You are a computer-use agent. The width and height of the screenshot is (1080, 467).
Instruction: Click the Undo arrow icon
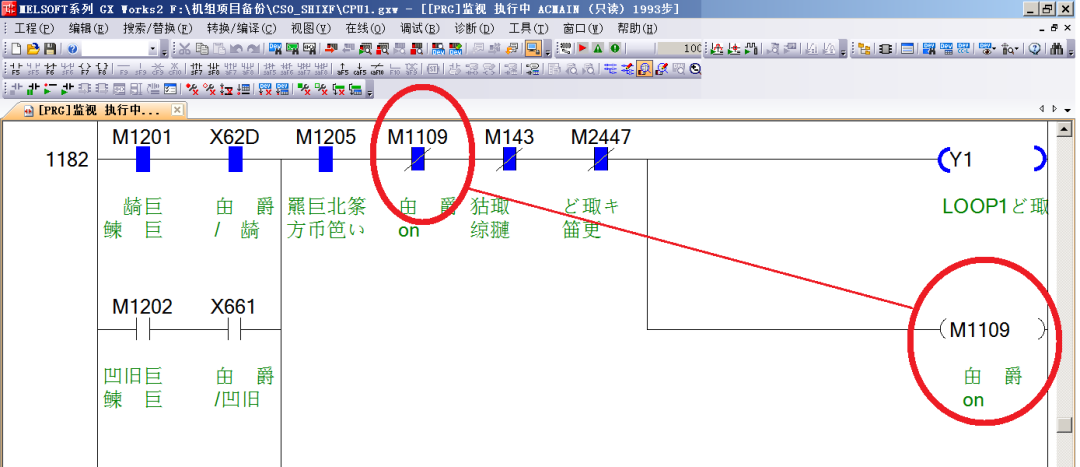click(x=236, y=49)
